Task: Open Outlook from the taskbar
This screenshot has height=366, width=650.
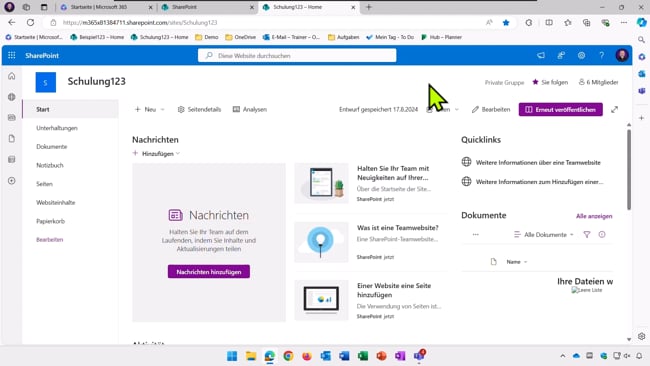Action: 325,356
